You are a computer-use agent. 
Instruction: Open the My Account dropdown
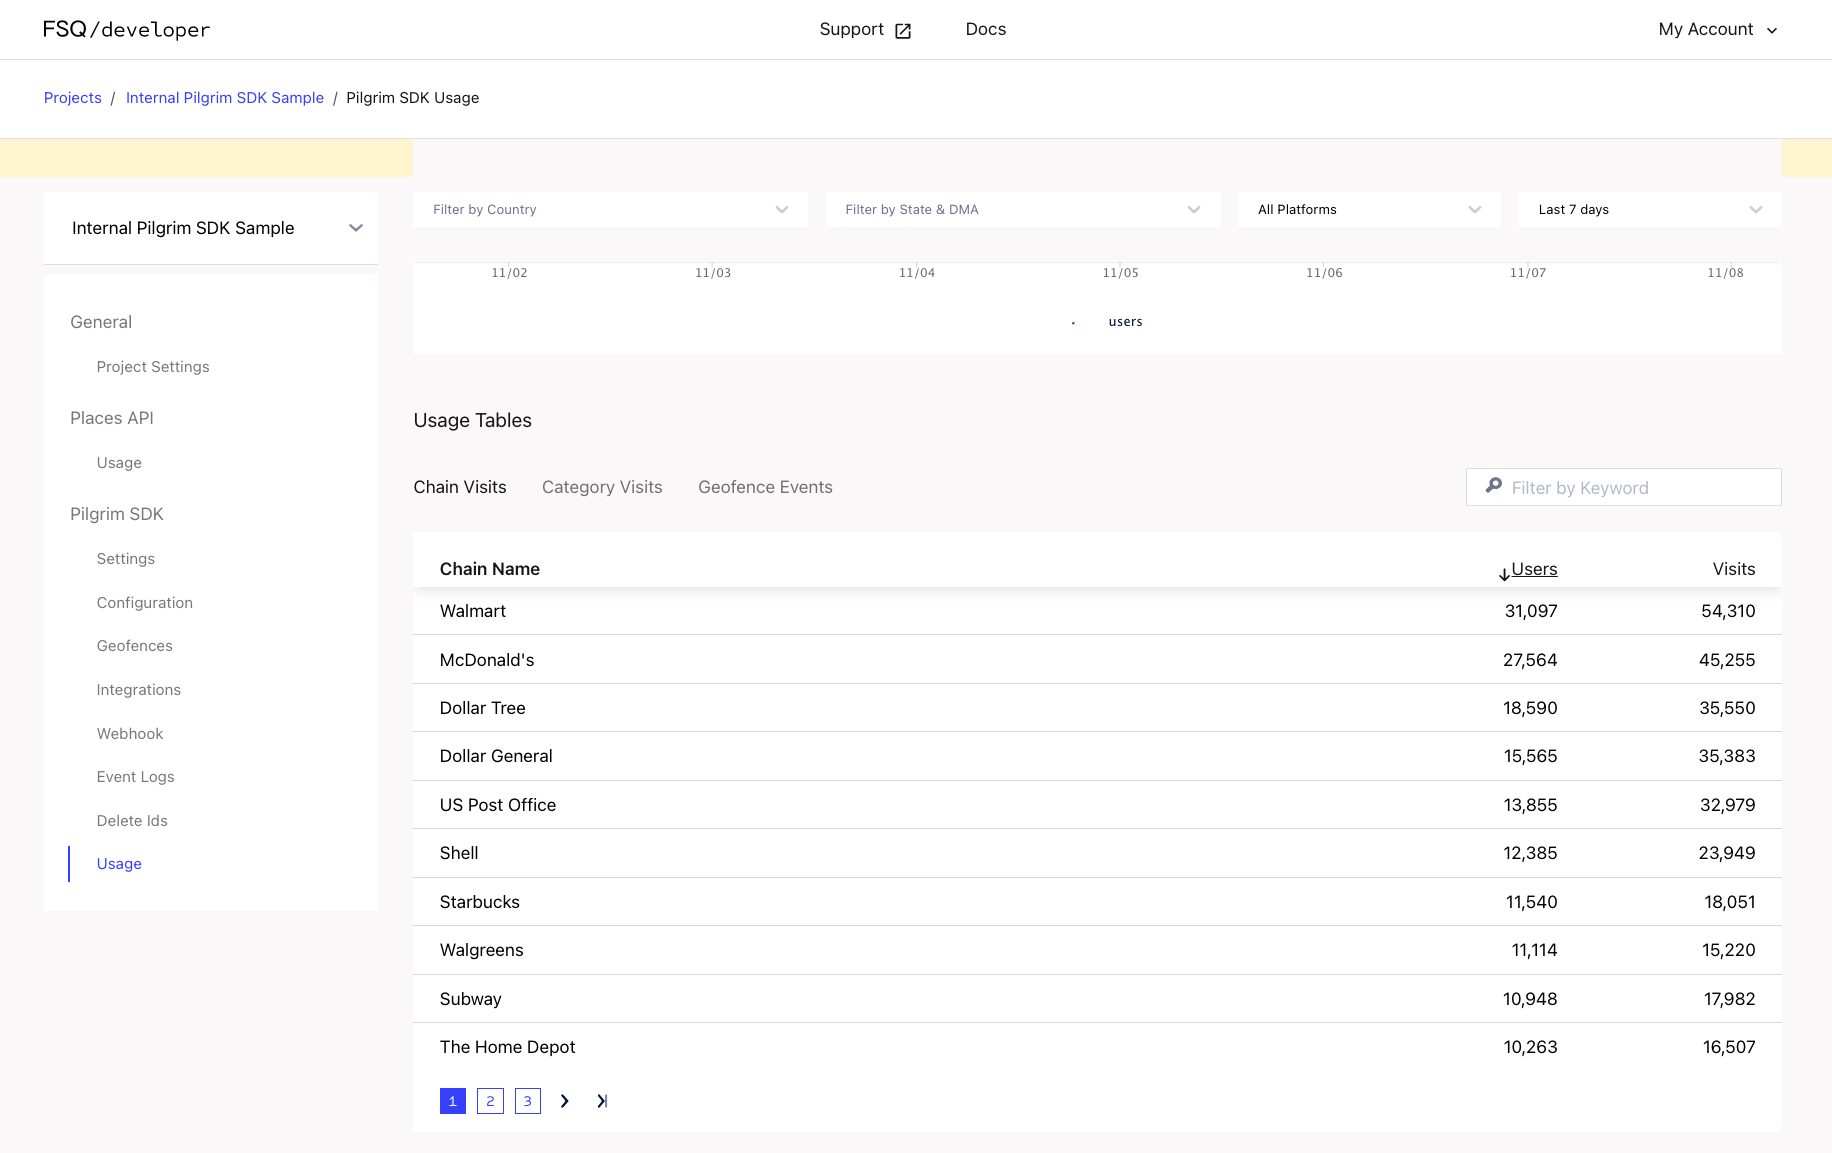tap(1718, 30)
